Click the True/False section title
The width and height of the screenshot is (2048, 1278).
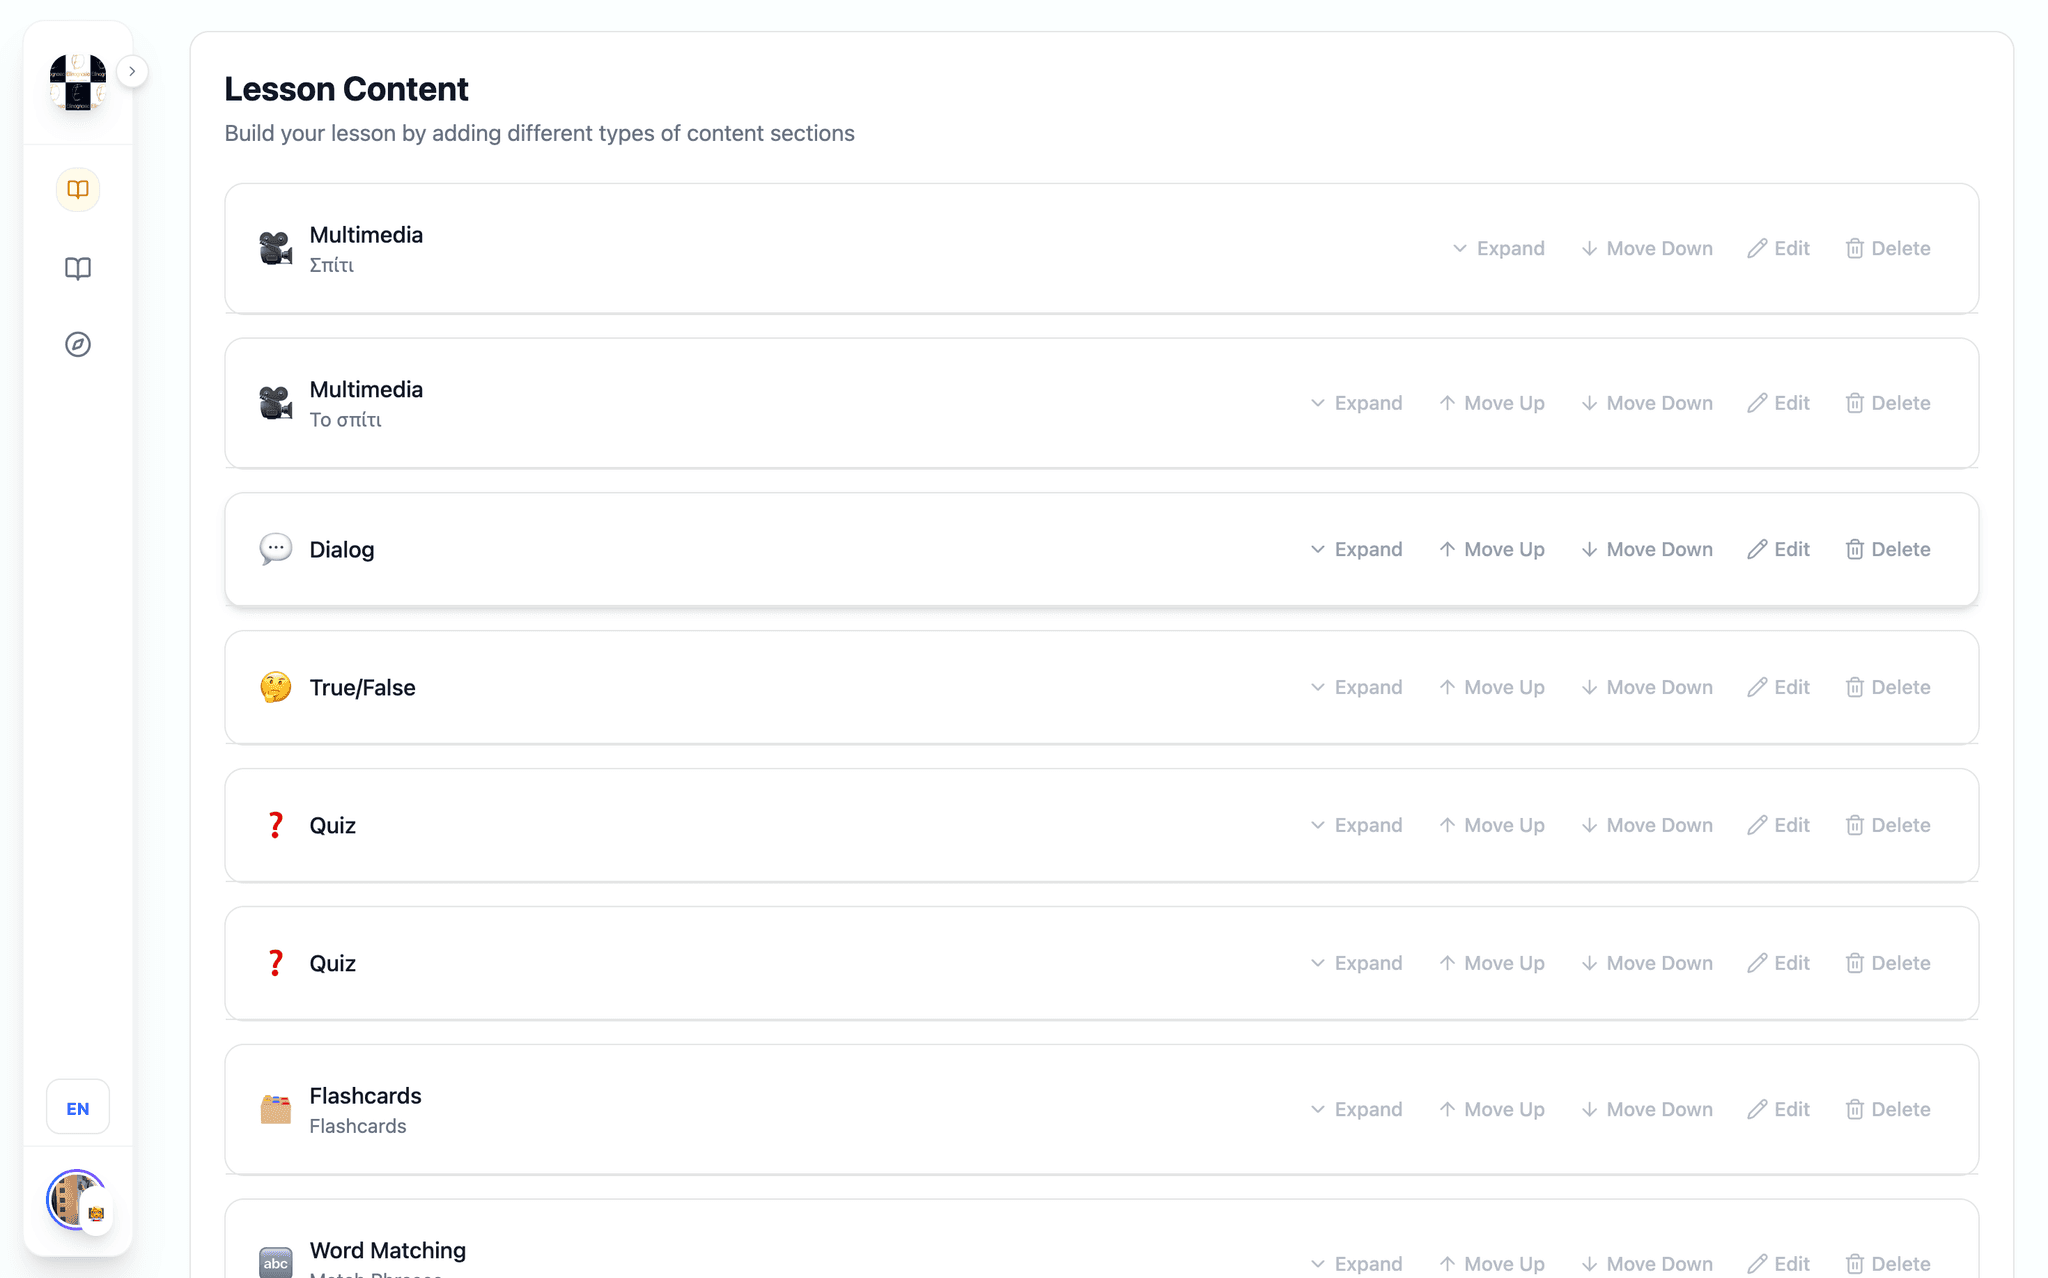362,687
